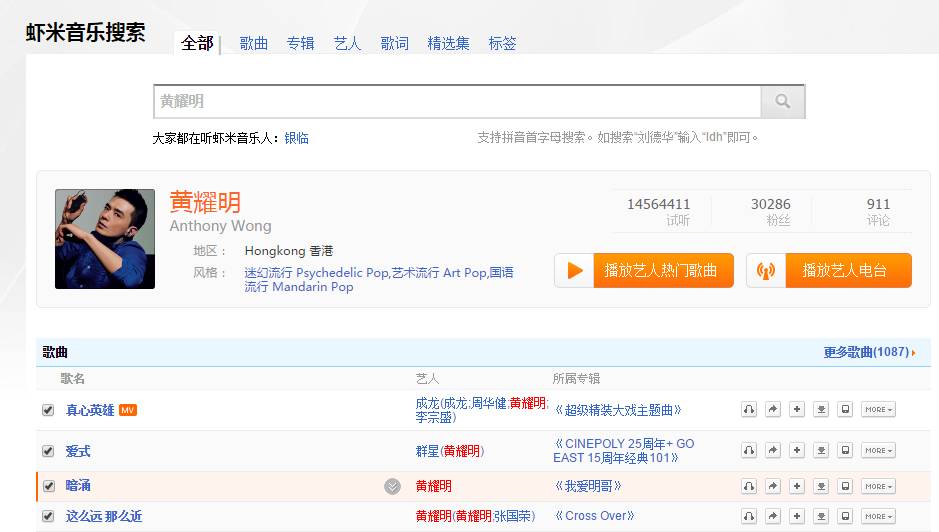Viewport: 939px width, 532px height.
Task: Open the album 《我爱明哥》
Action: click(x=588, y=486)
